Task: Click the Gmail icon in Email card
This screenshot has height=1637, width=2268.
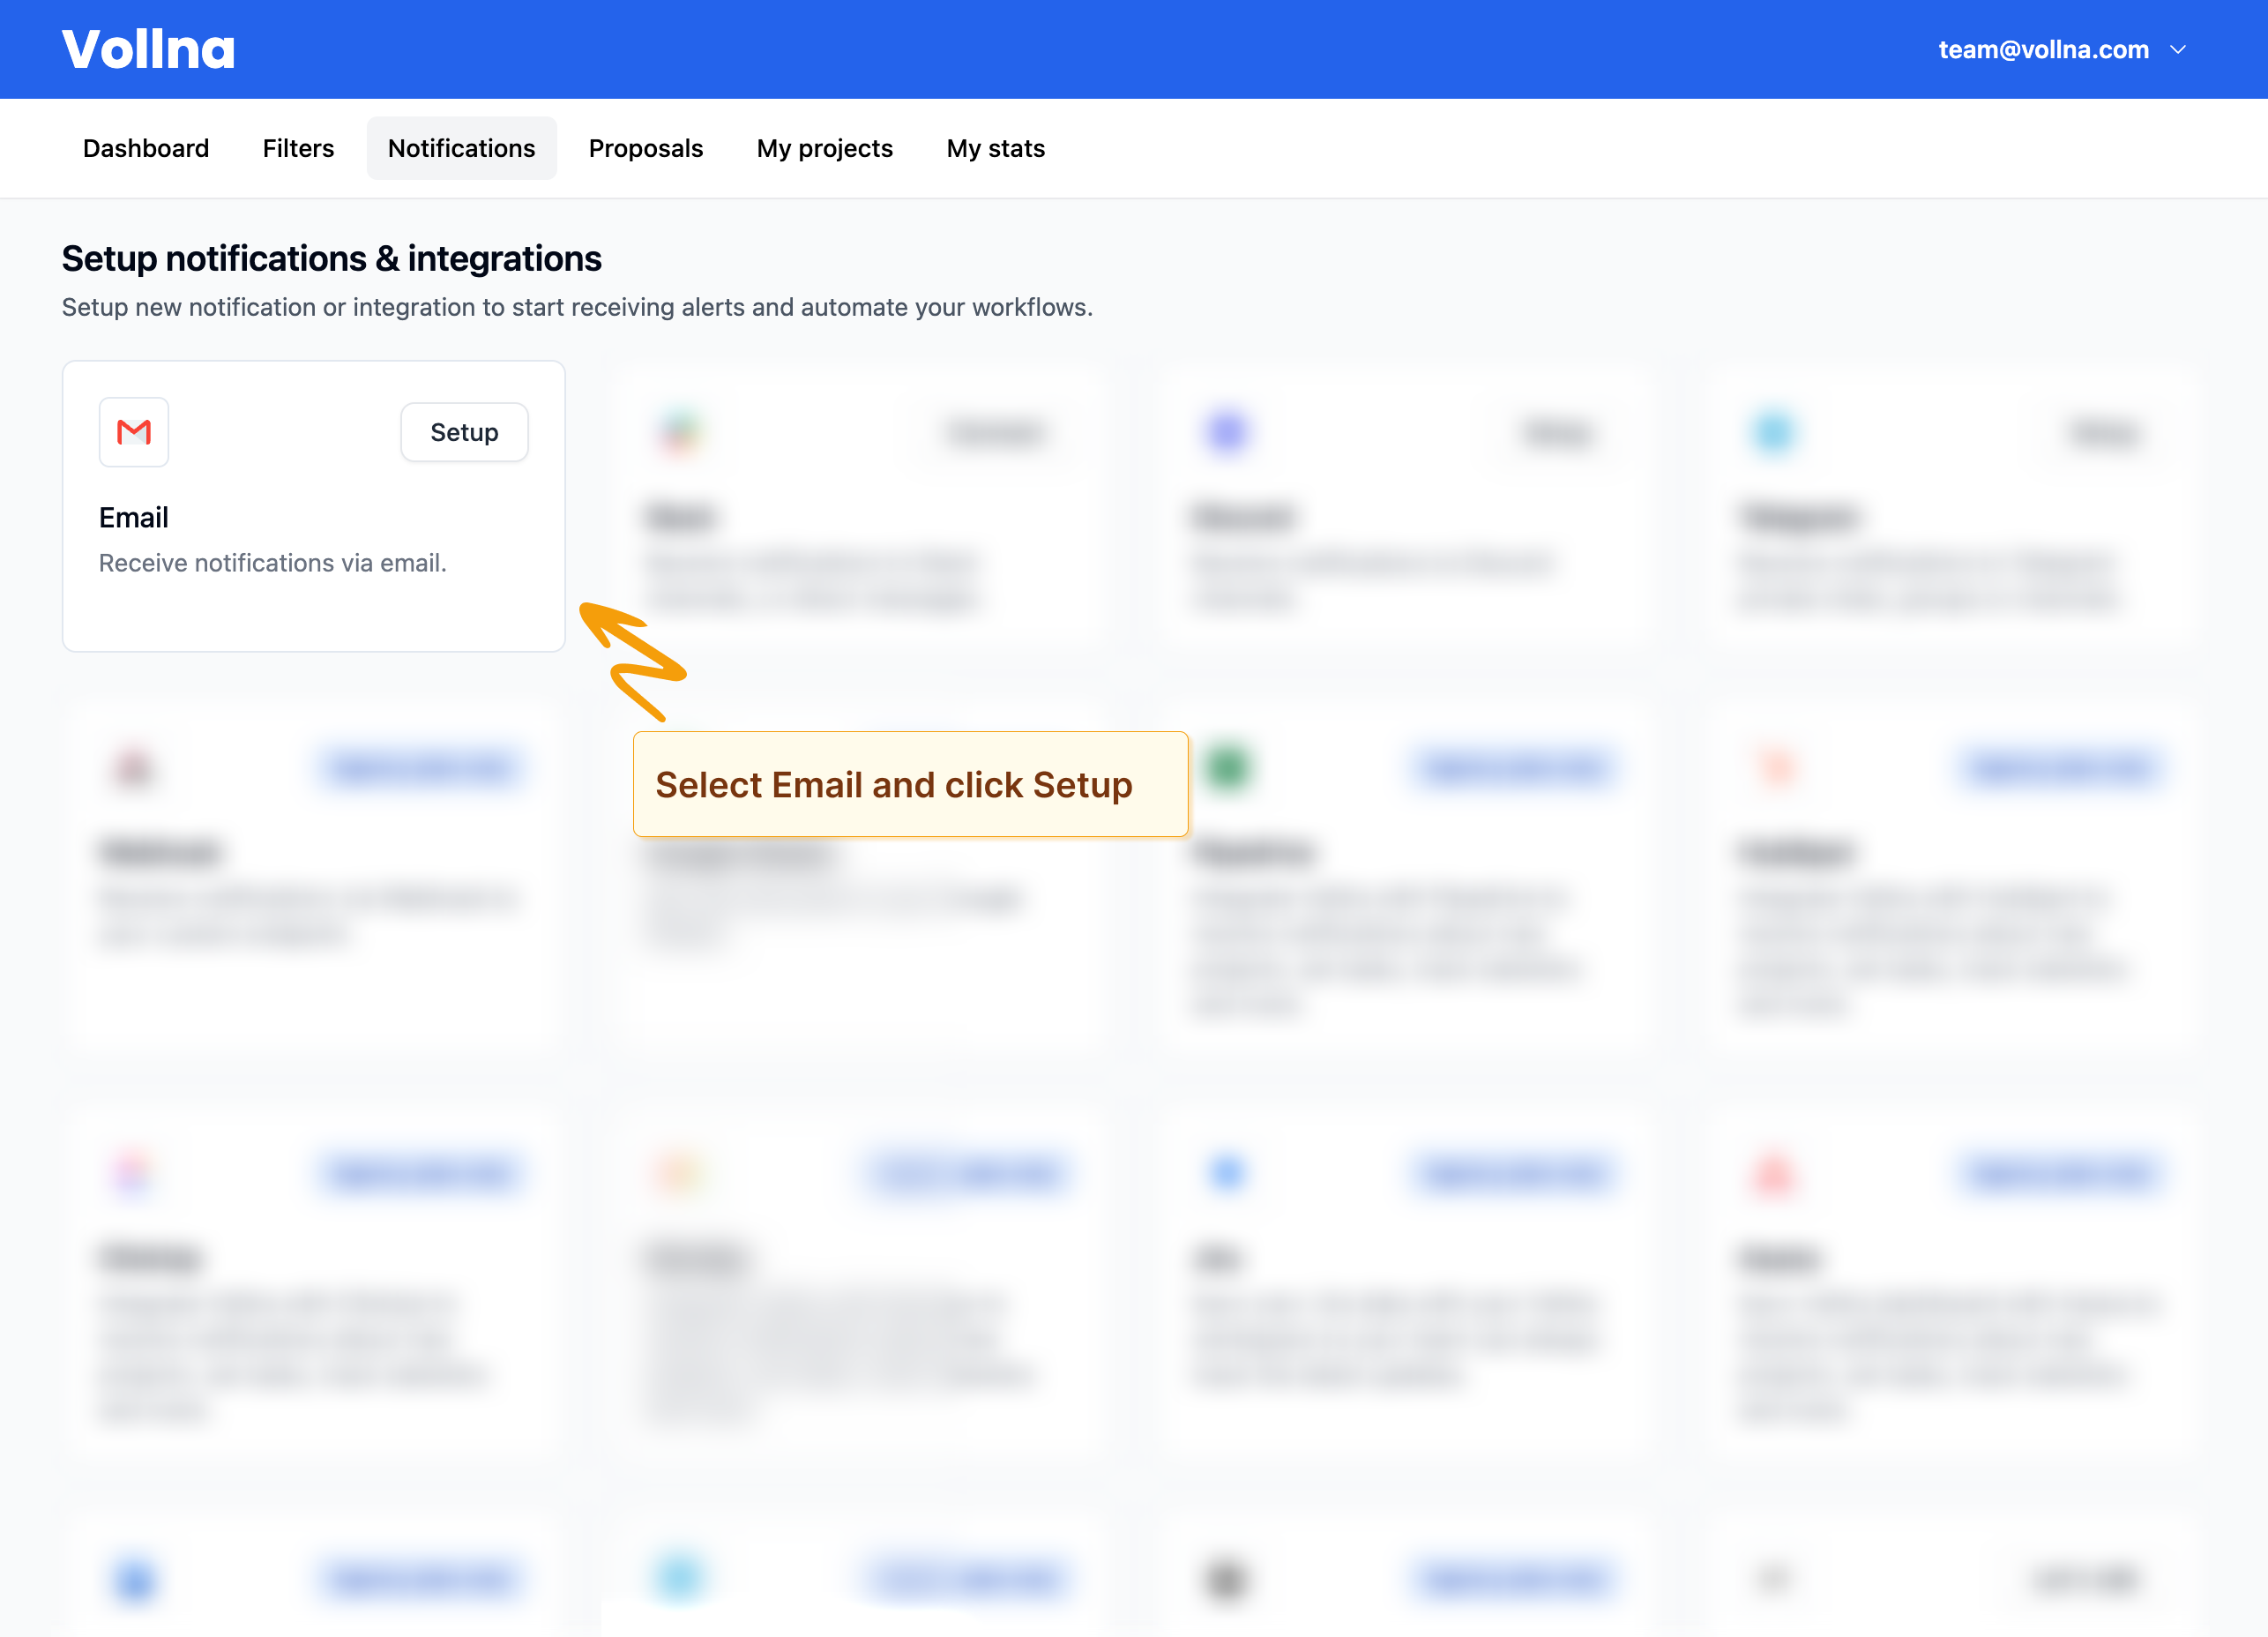Action: point(133,432)
